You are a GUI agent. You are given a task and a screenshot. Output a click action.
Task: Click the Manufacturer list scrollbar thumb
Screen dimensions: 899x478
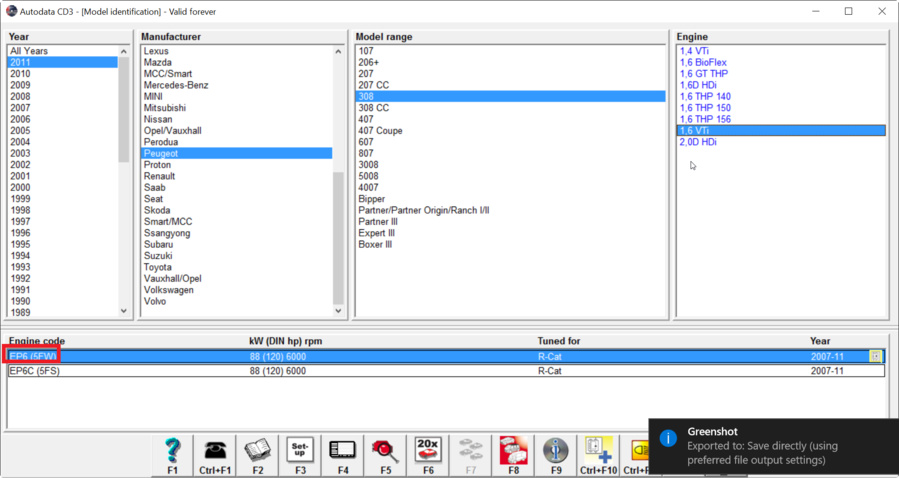point(338,238)
